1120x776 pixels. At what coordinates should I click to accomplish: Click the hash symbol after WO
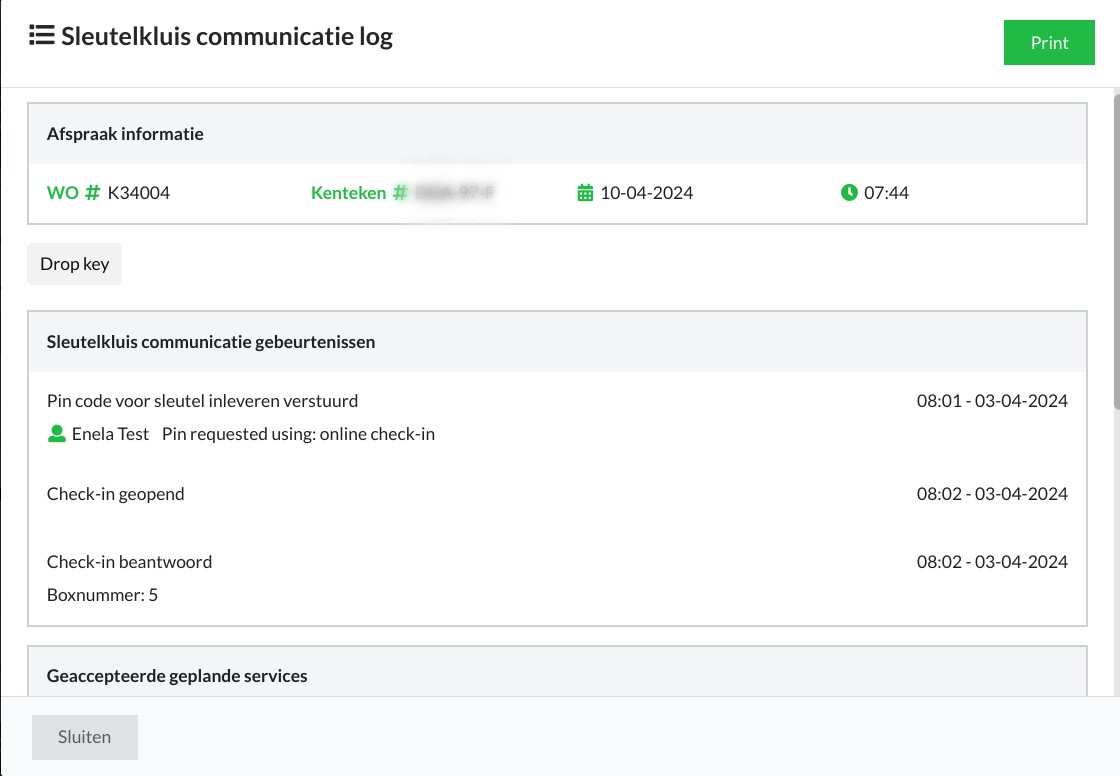pyautogui.click(x=92, y=193)
